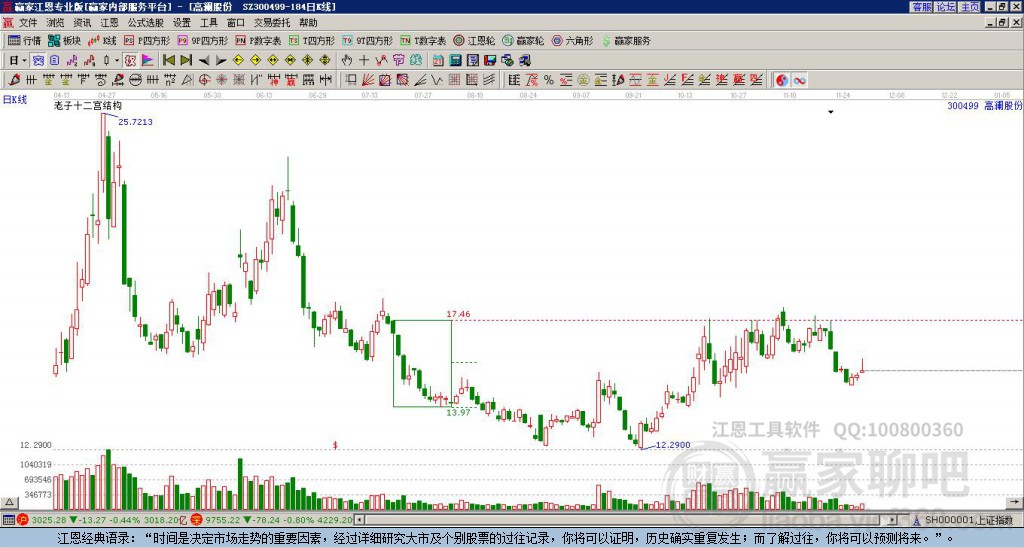Select the Gann fan lines tool
The width and height of the screenshot is (1024, 548).
tap(368, 80)
